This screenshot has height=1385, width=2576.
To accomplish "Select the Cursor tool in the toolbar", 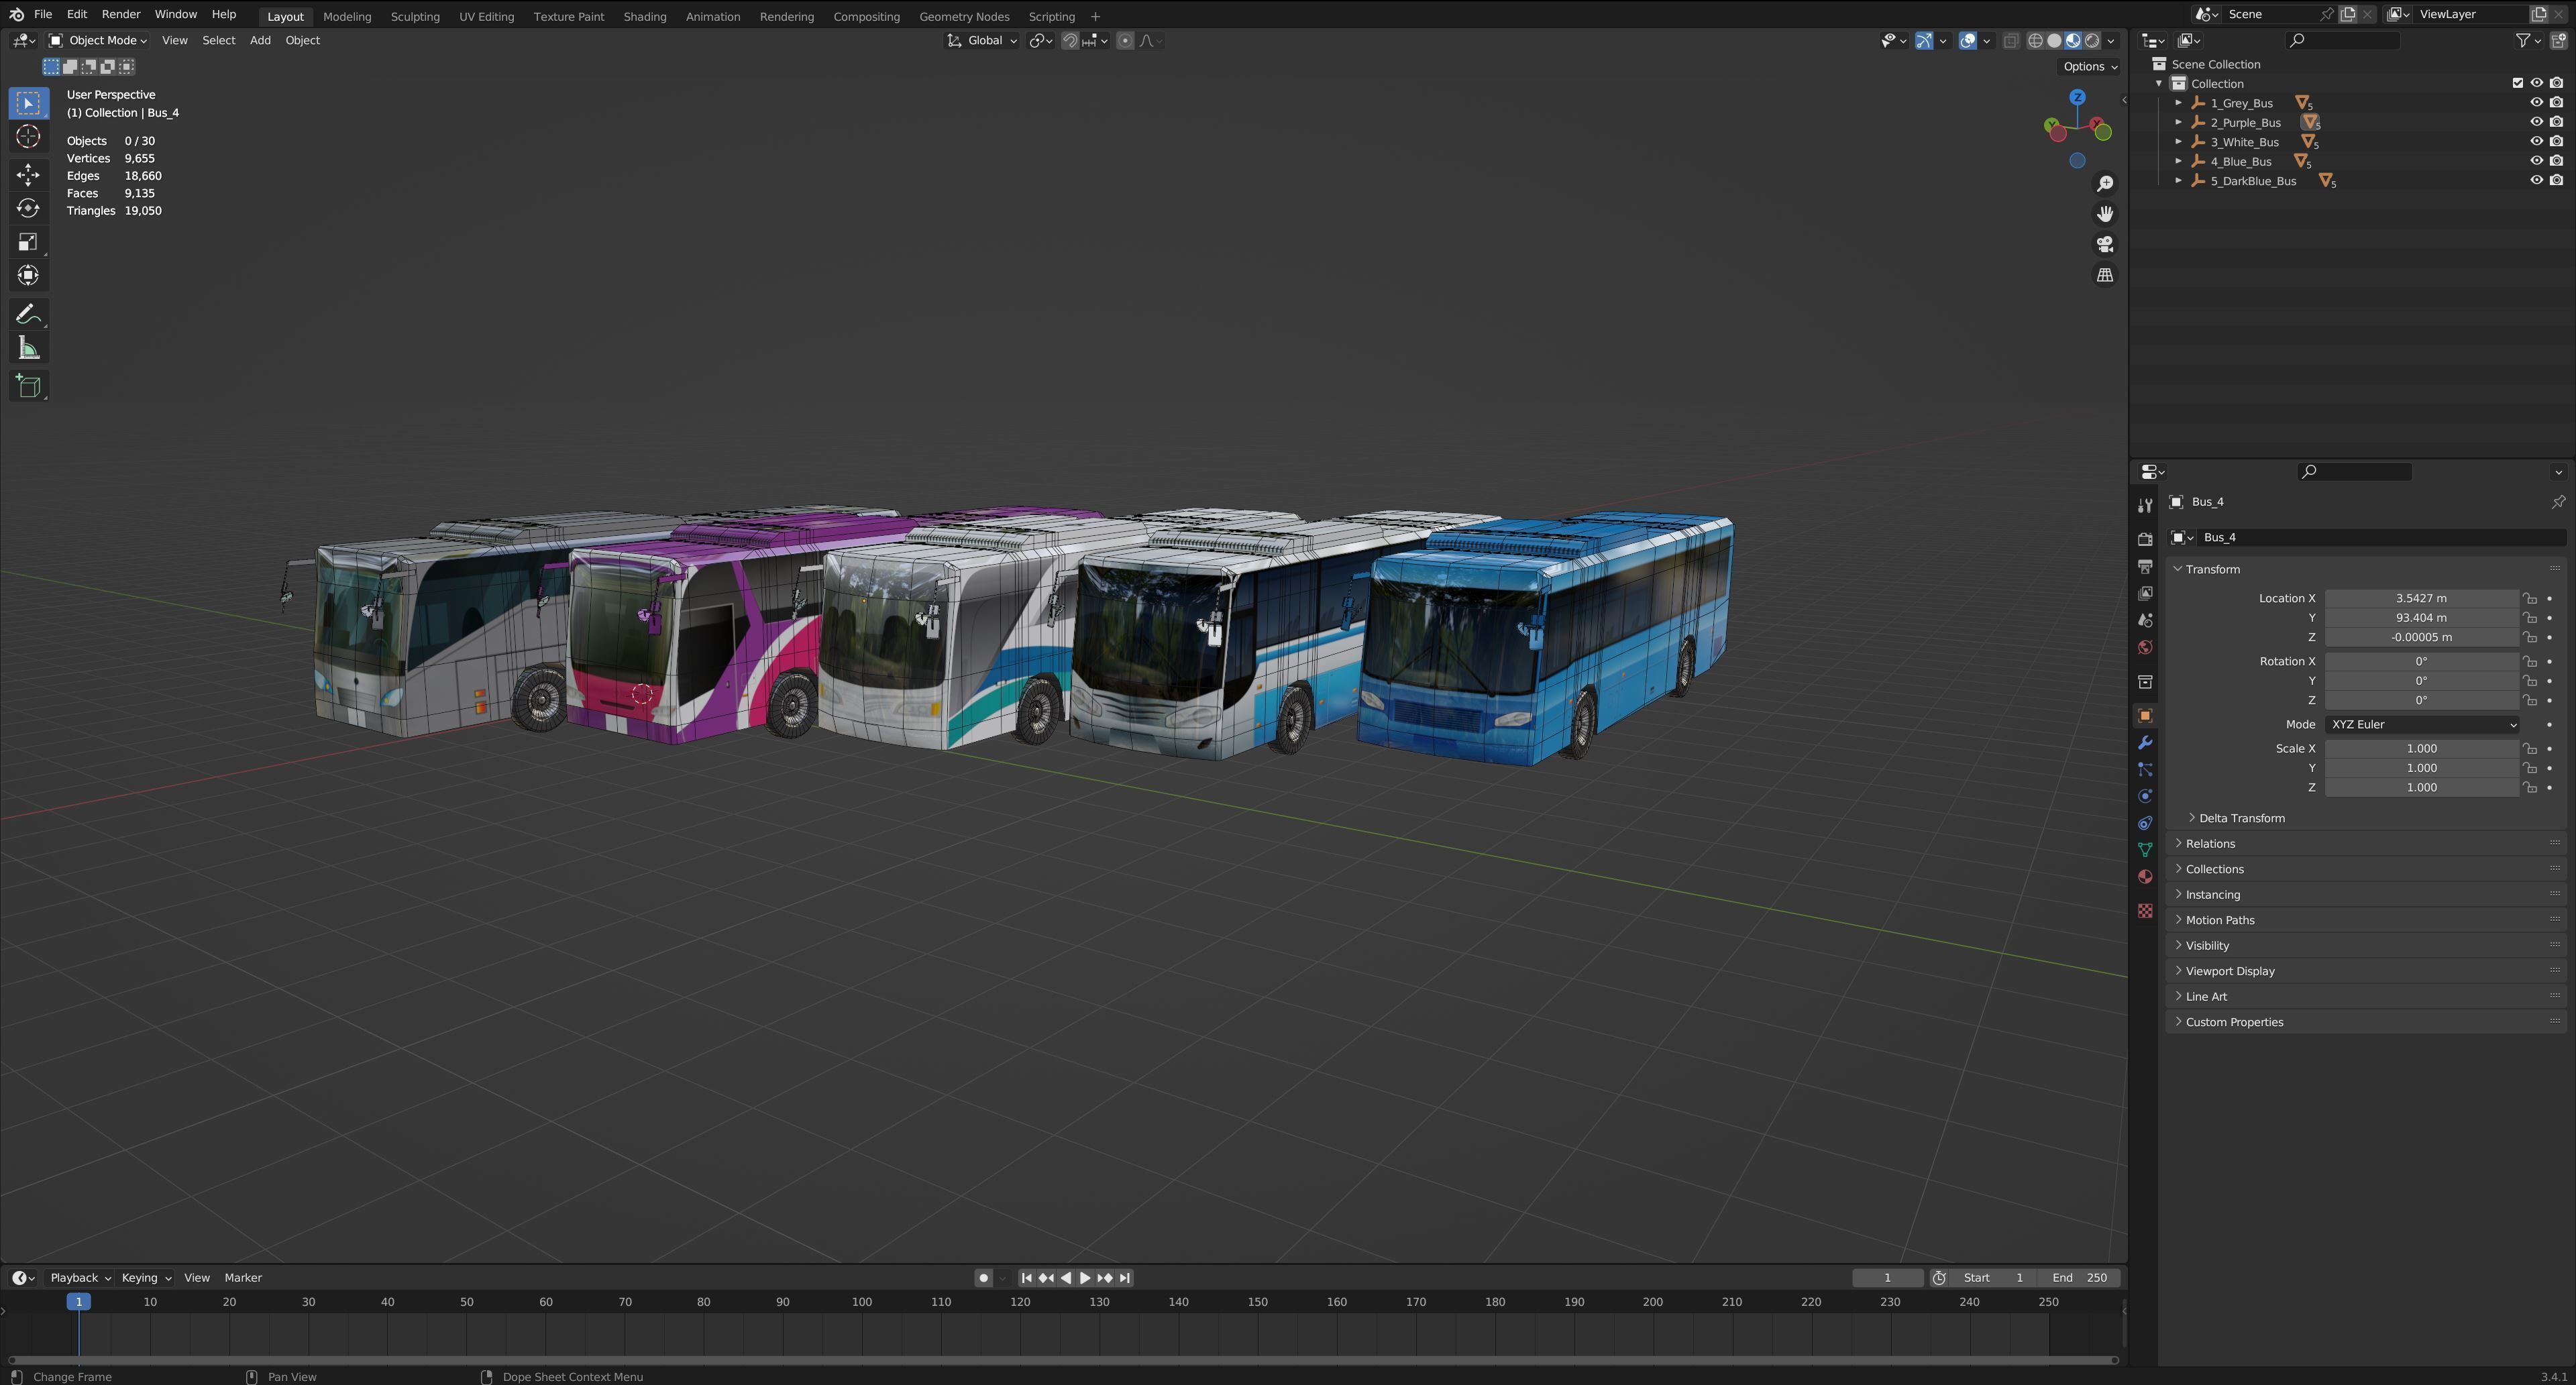I will click(28, 137).
